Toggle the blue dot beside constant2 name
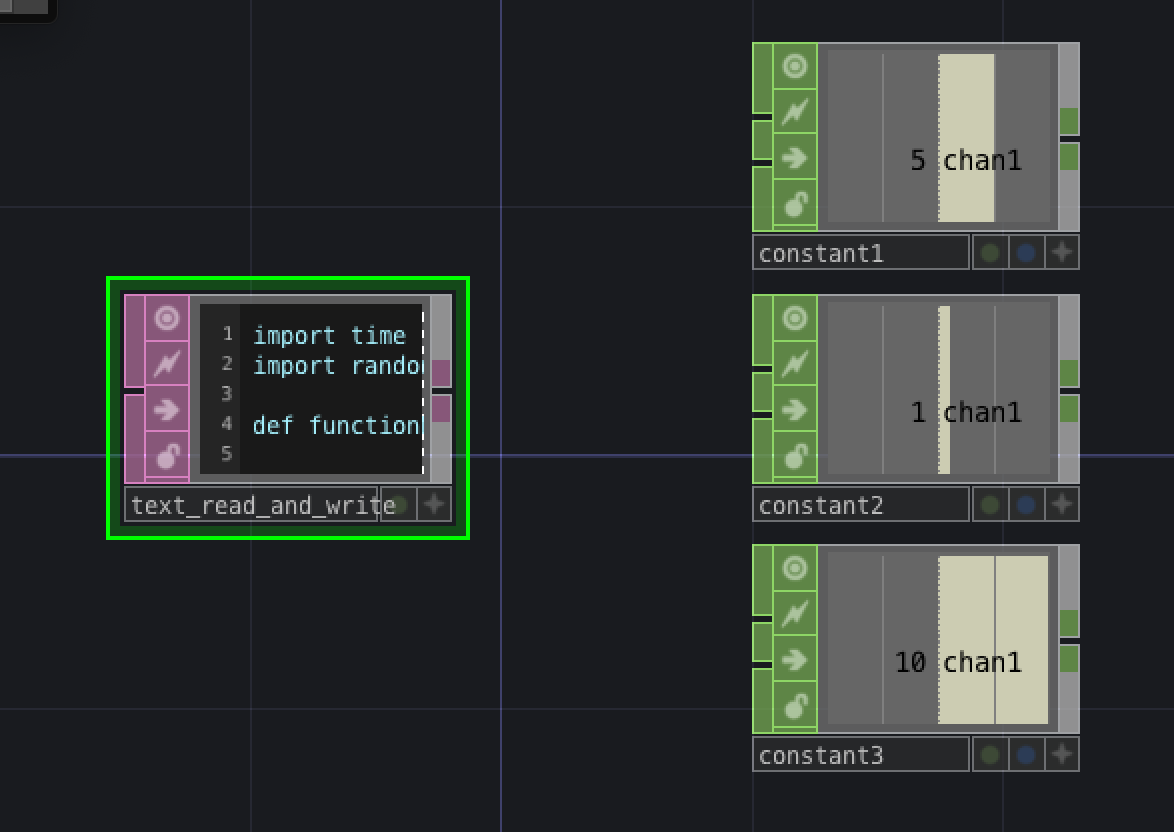This screenshot has height=832, width=1174. [1024, 505]
